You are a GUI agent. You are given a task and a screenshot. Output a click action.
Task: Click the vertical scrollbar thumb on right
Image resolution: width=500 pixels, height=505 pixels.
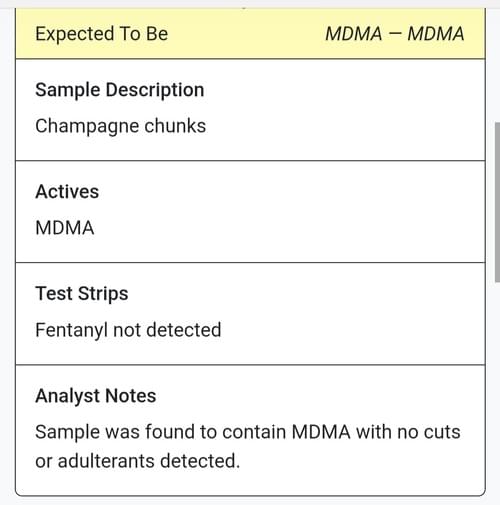tap(497, 202)
